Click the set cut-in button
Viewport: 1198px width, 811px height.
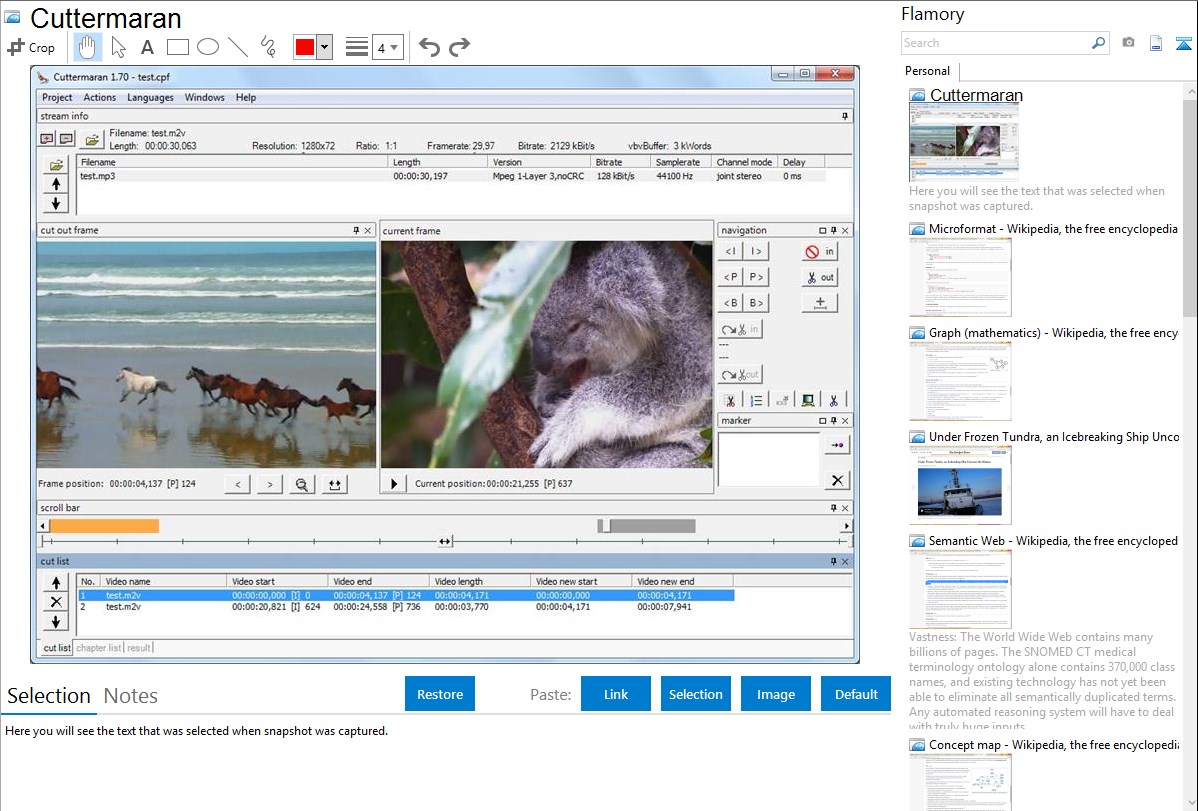(x=820, y=251)
